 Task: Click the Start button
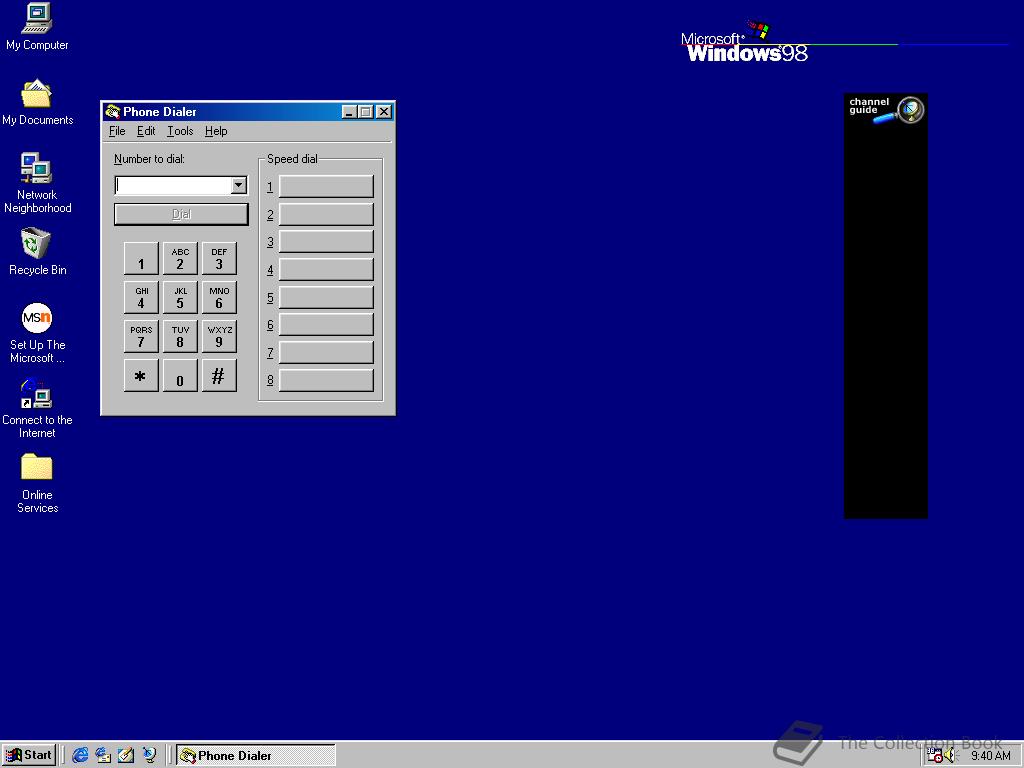[29, 755]
